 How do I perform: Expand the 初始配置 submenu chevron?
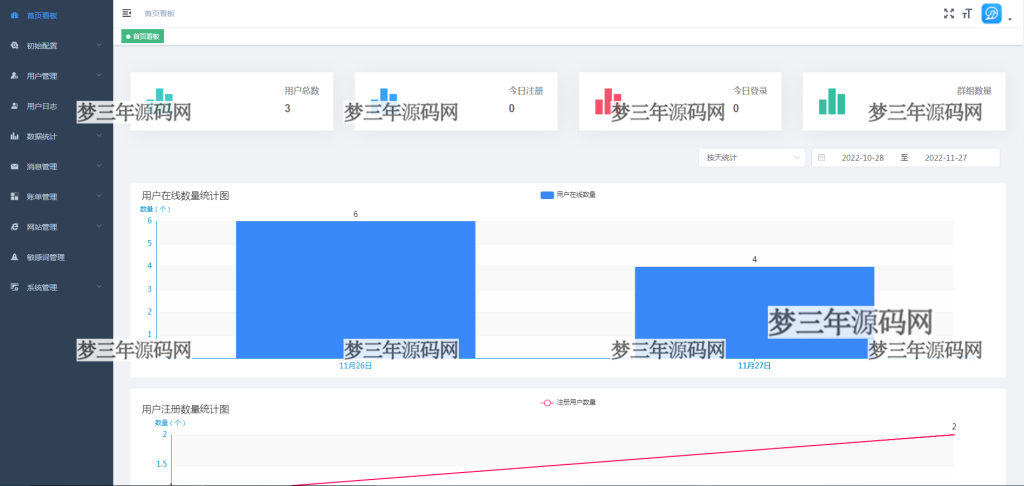point(99,45)
